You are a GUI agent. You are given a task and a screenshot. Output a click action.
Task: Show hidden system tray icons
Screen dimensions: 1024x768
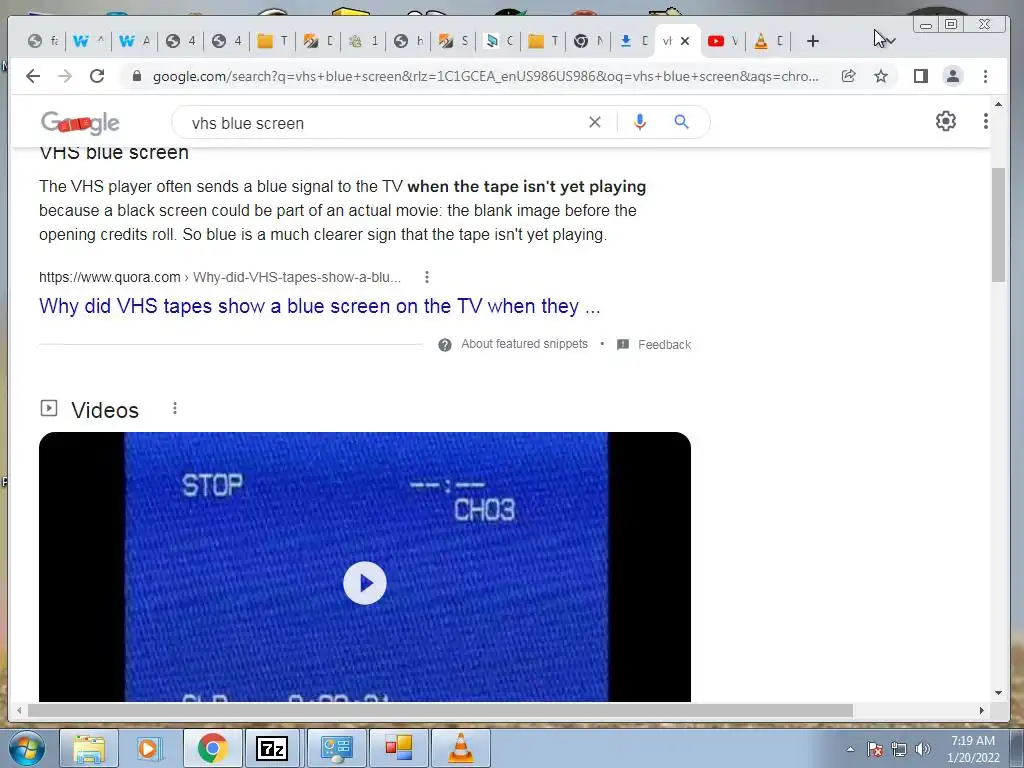click(850, 749)
